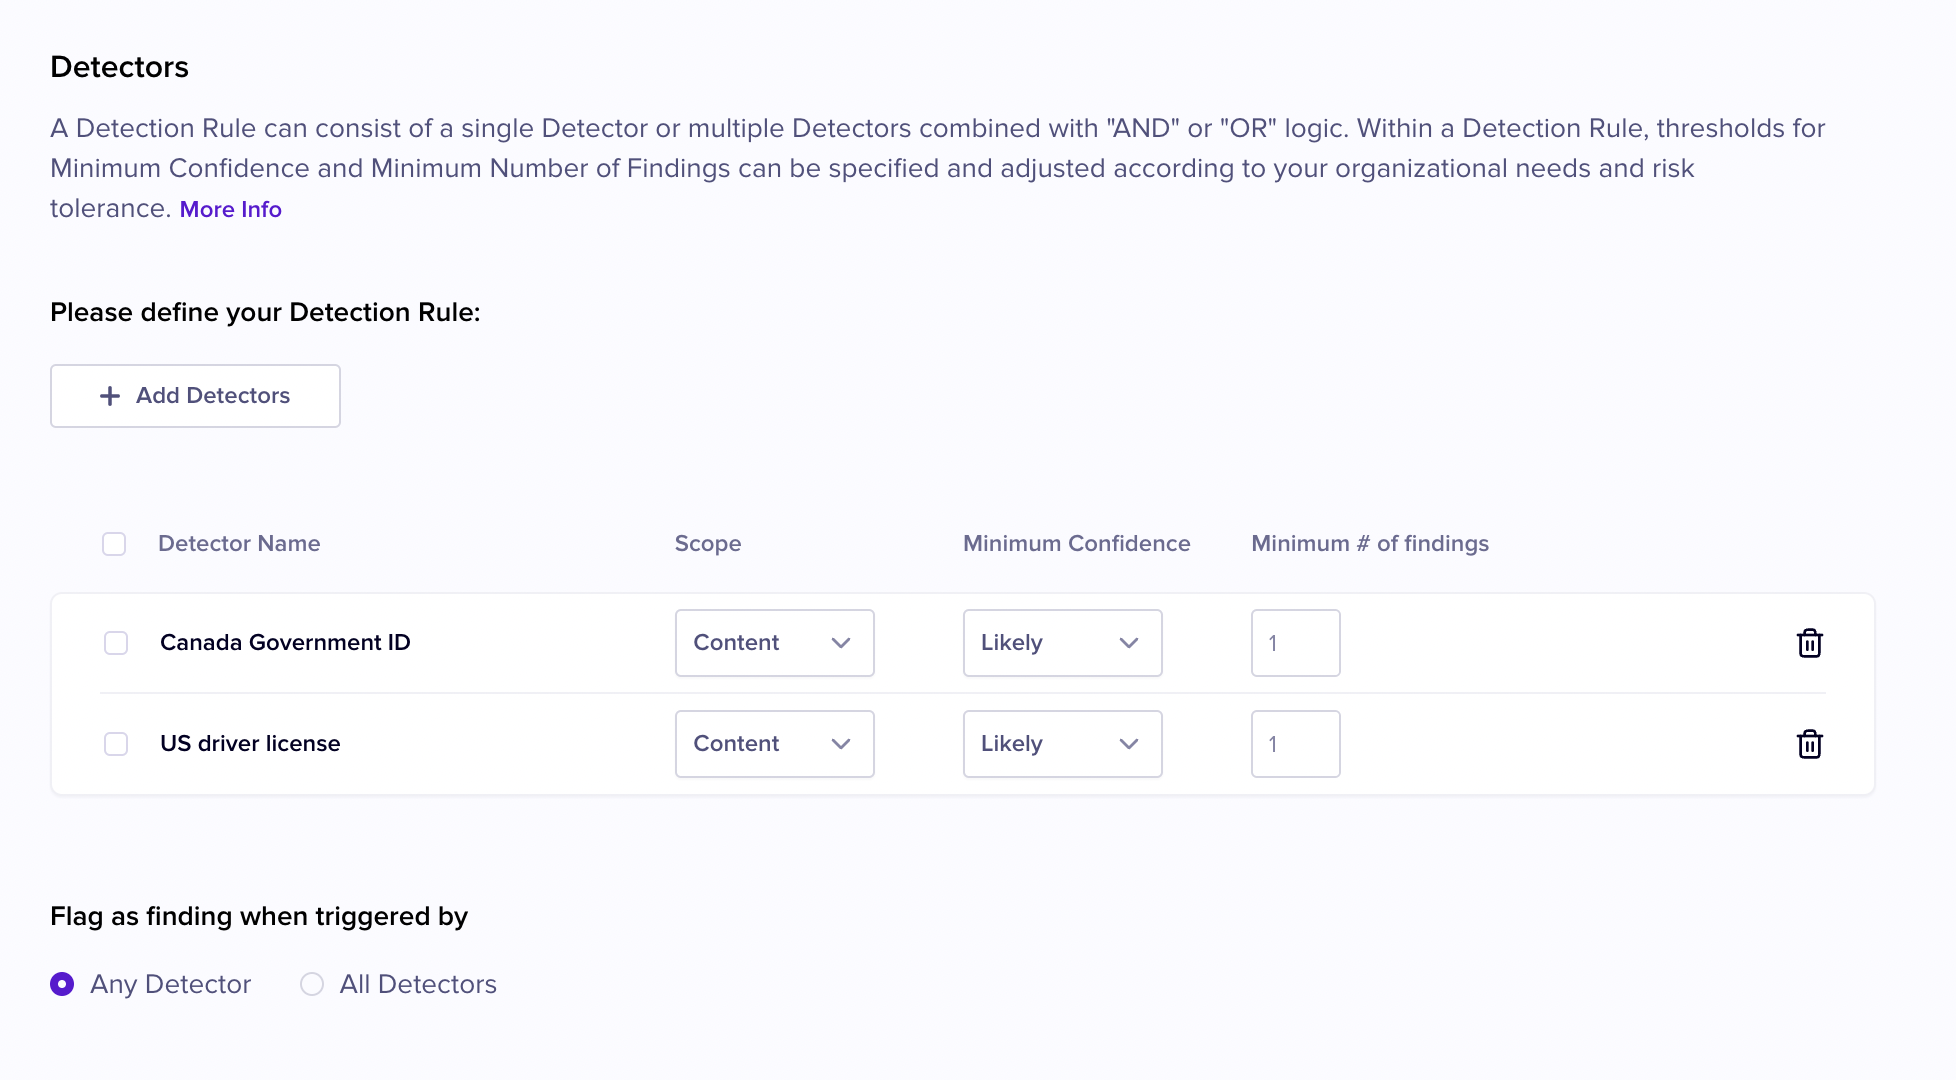
Task: Click the Scope column header
Action: click(x=708, y=543)
